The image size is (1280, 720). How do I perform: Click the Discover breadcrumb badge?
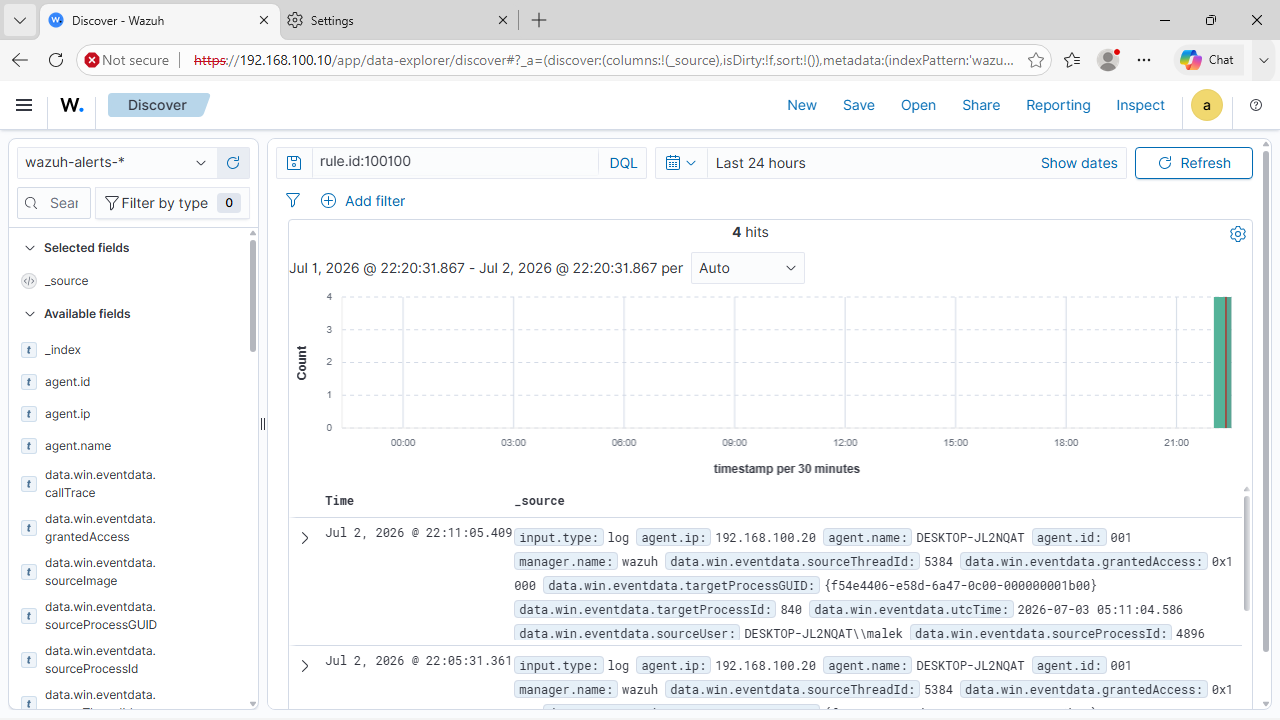157,105
